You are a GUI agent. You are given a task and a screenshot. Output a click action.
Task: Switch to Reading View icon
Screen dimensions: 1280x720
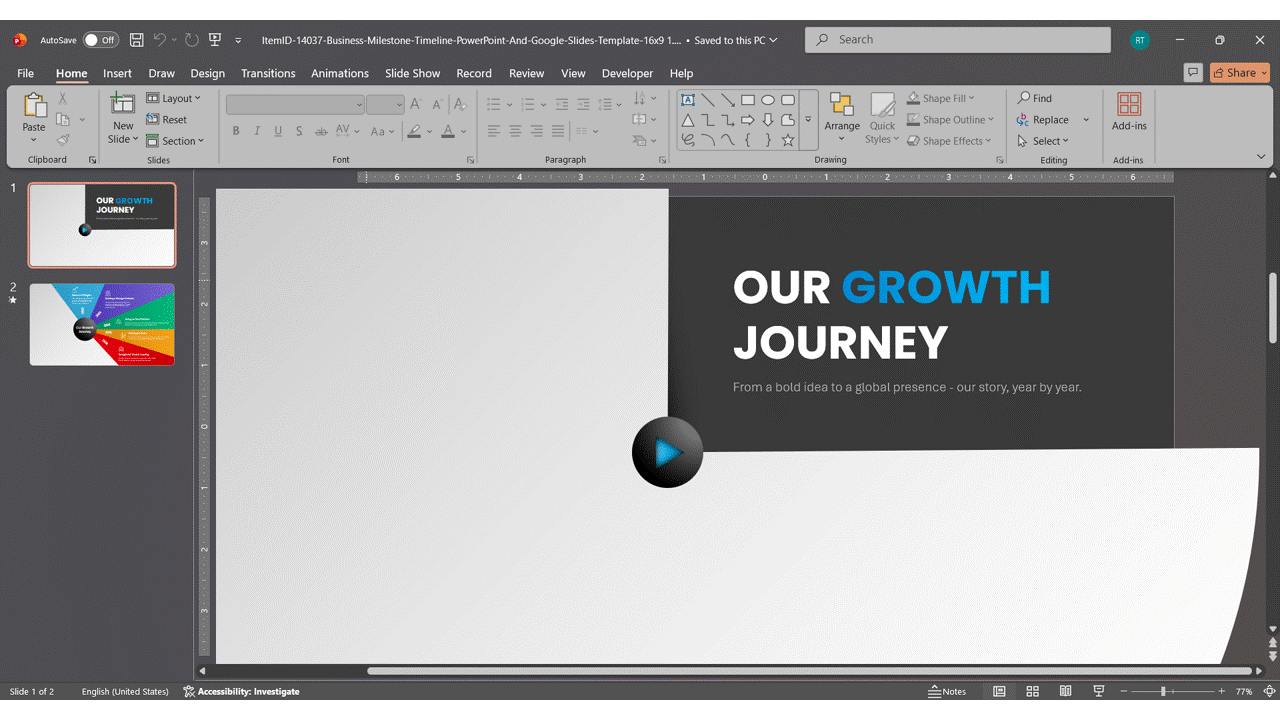click(x=1066, y=691)
